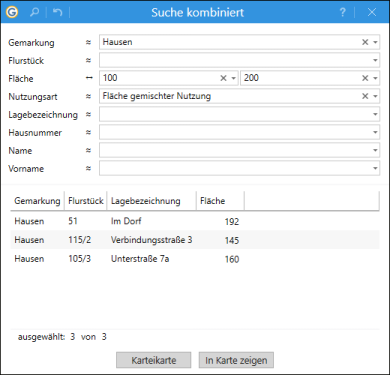Click the Fläche value 192

[232, 222]
